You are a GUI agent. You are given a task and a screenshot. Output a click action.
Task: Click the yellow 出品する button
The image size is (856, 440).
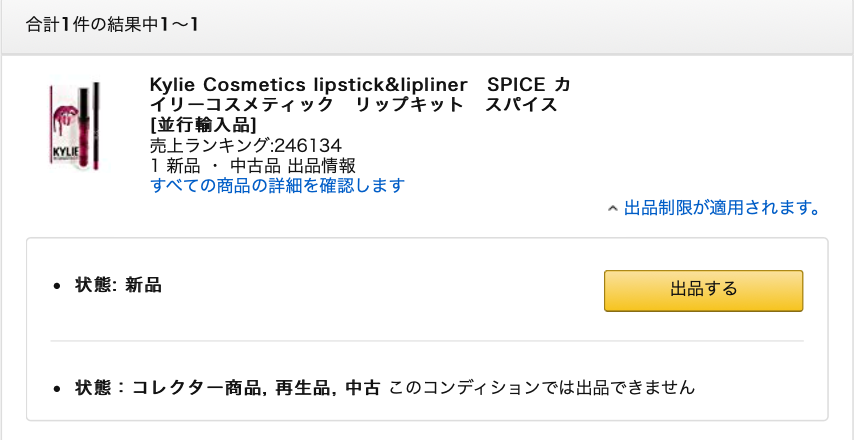pos(703,290)
